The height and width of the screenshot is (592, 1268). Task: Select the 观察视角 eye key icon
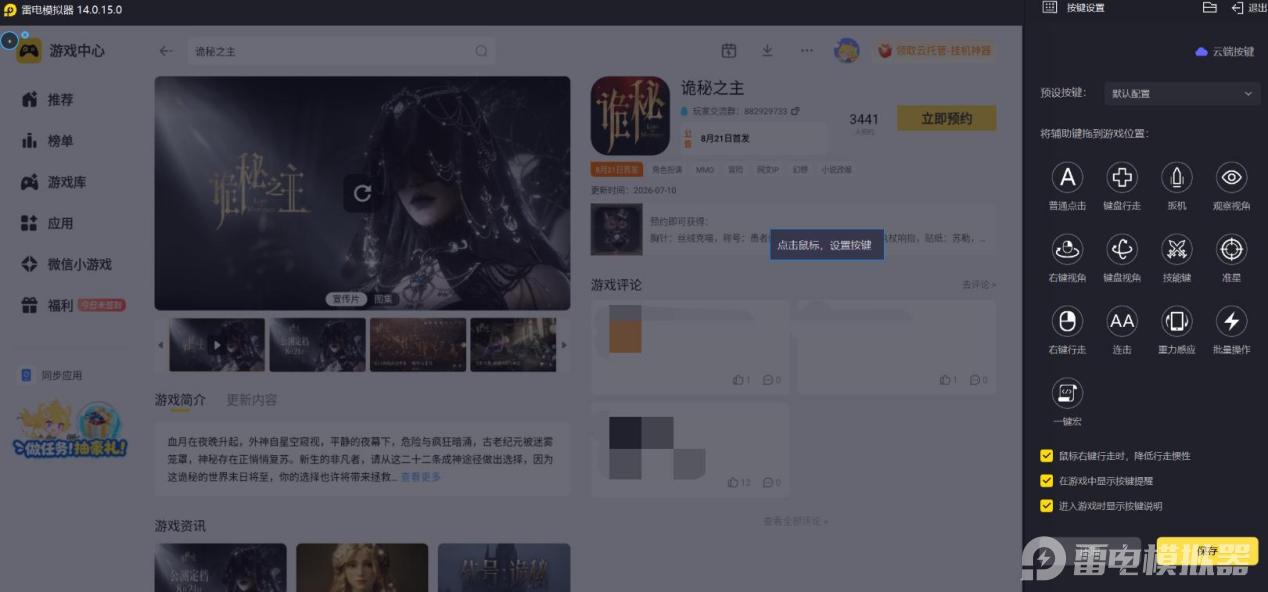[1231, 178]
